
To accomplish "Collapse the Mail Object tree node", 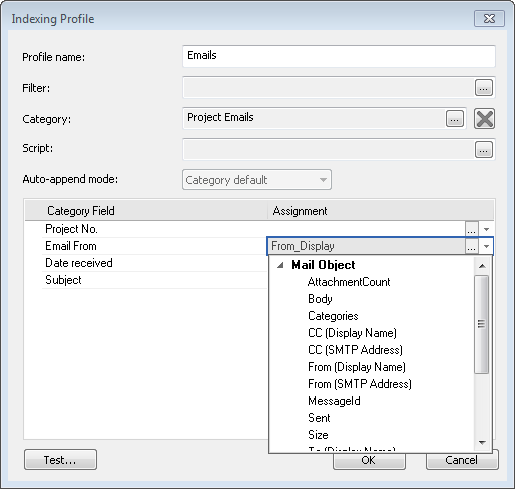I will tap(280, 265).
